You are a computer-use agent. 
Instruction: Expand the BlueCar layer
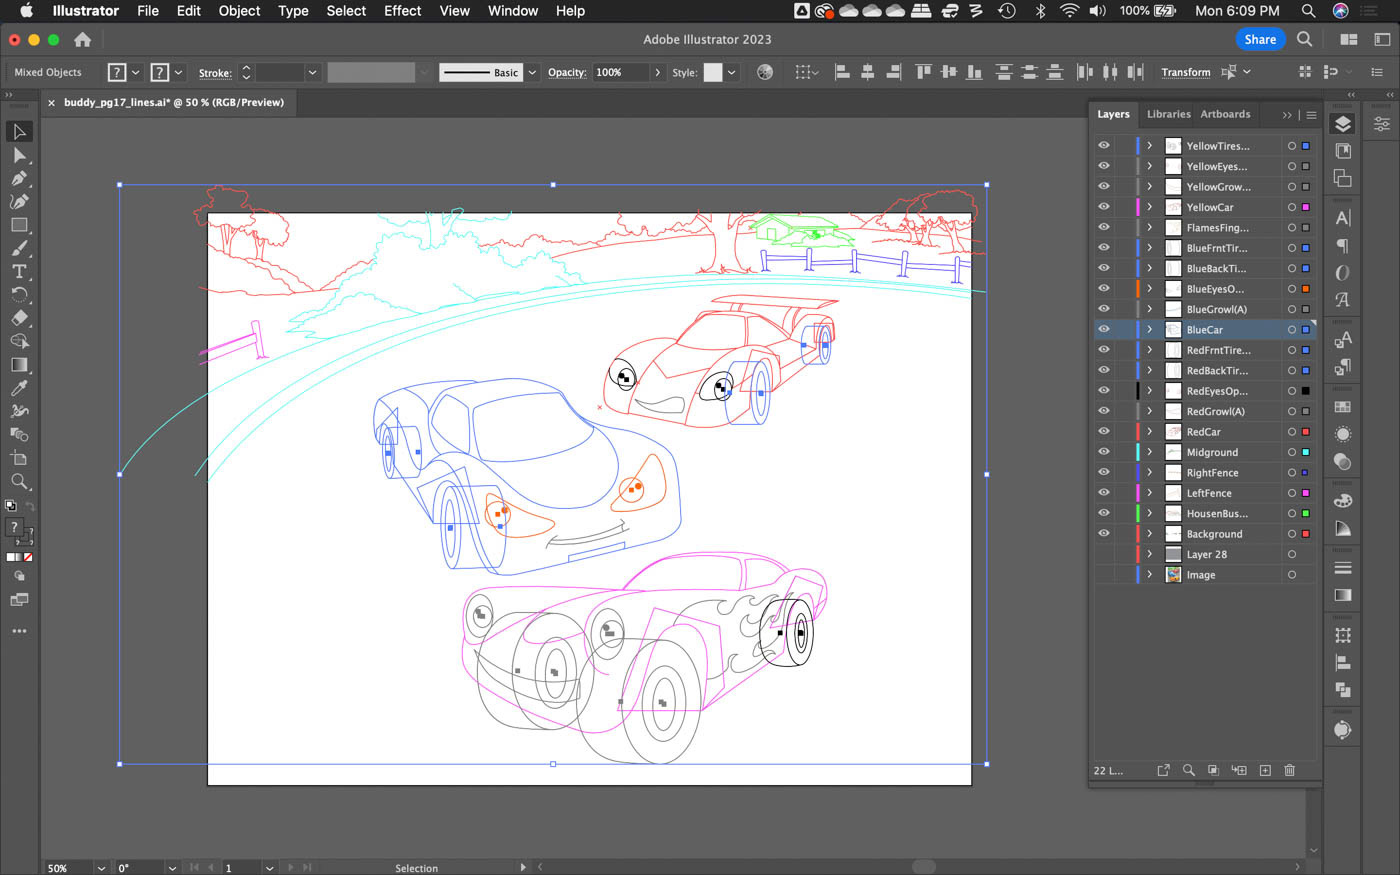pyautogui.click(x=1150, y=329)
